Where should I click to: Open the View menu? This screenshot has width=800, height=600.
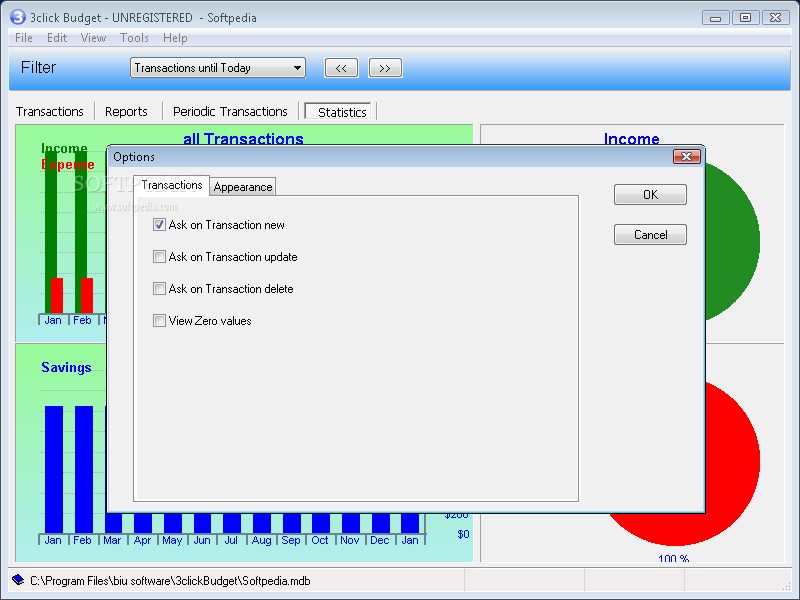(x=93, y=38)
